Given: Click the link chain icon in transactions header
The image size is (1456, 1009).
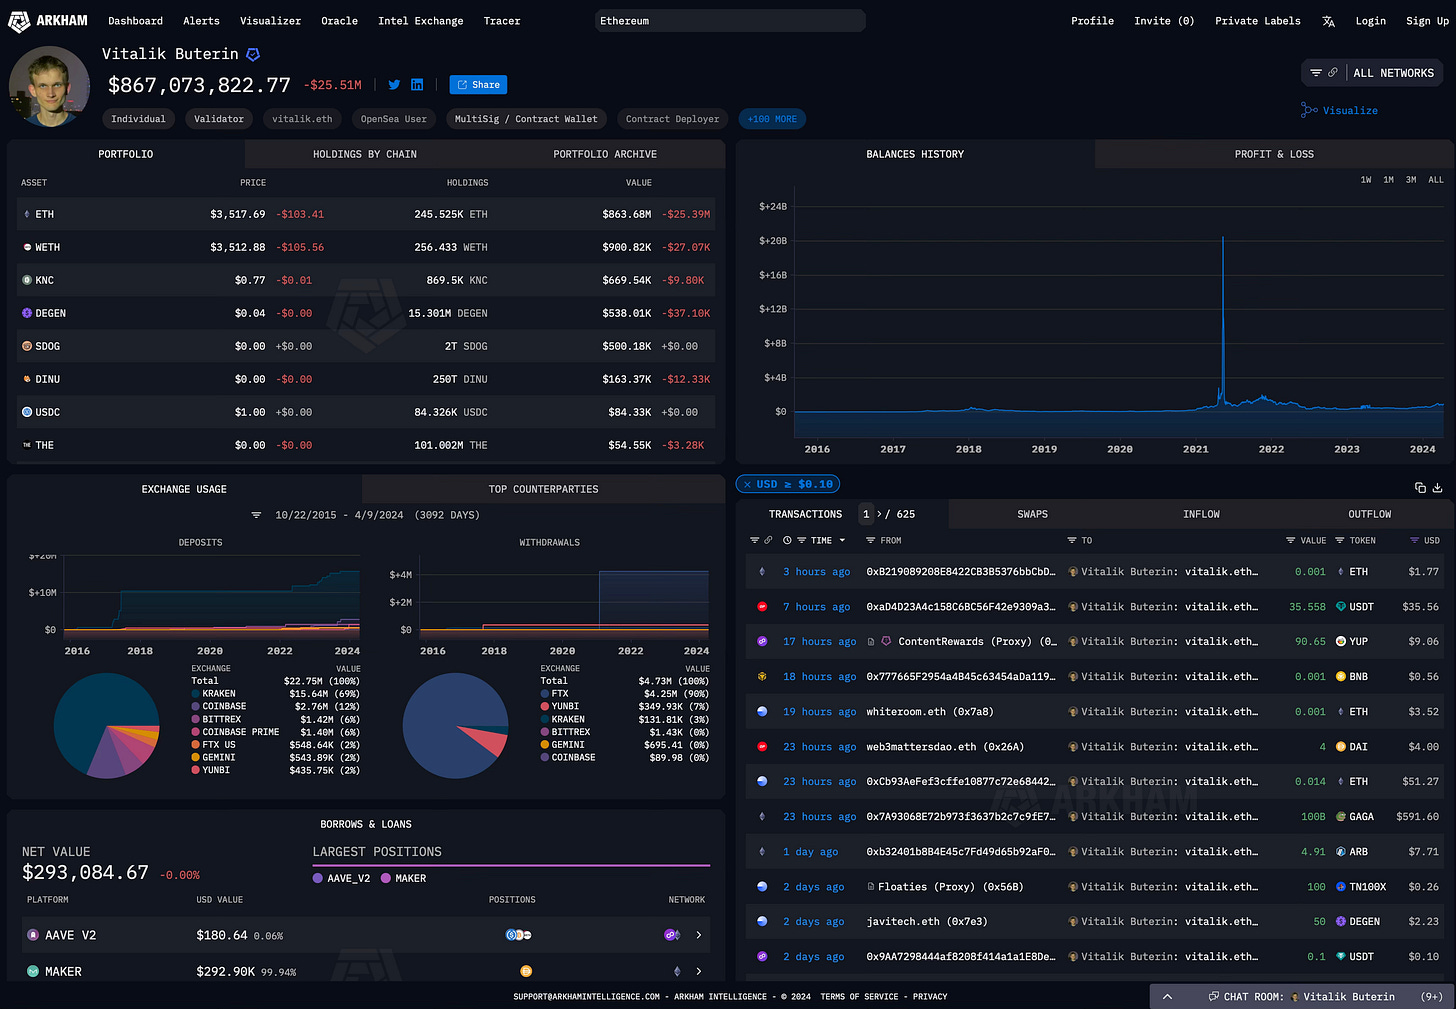Looking at the screenshot, I should pyautogui.click(x=768, y=541).
